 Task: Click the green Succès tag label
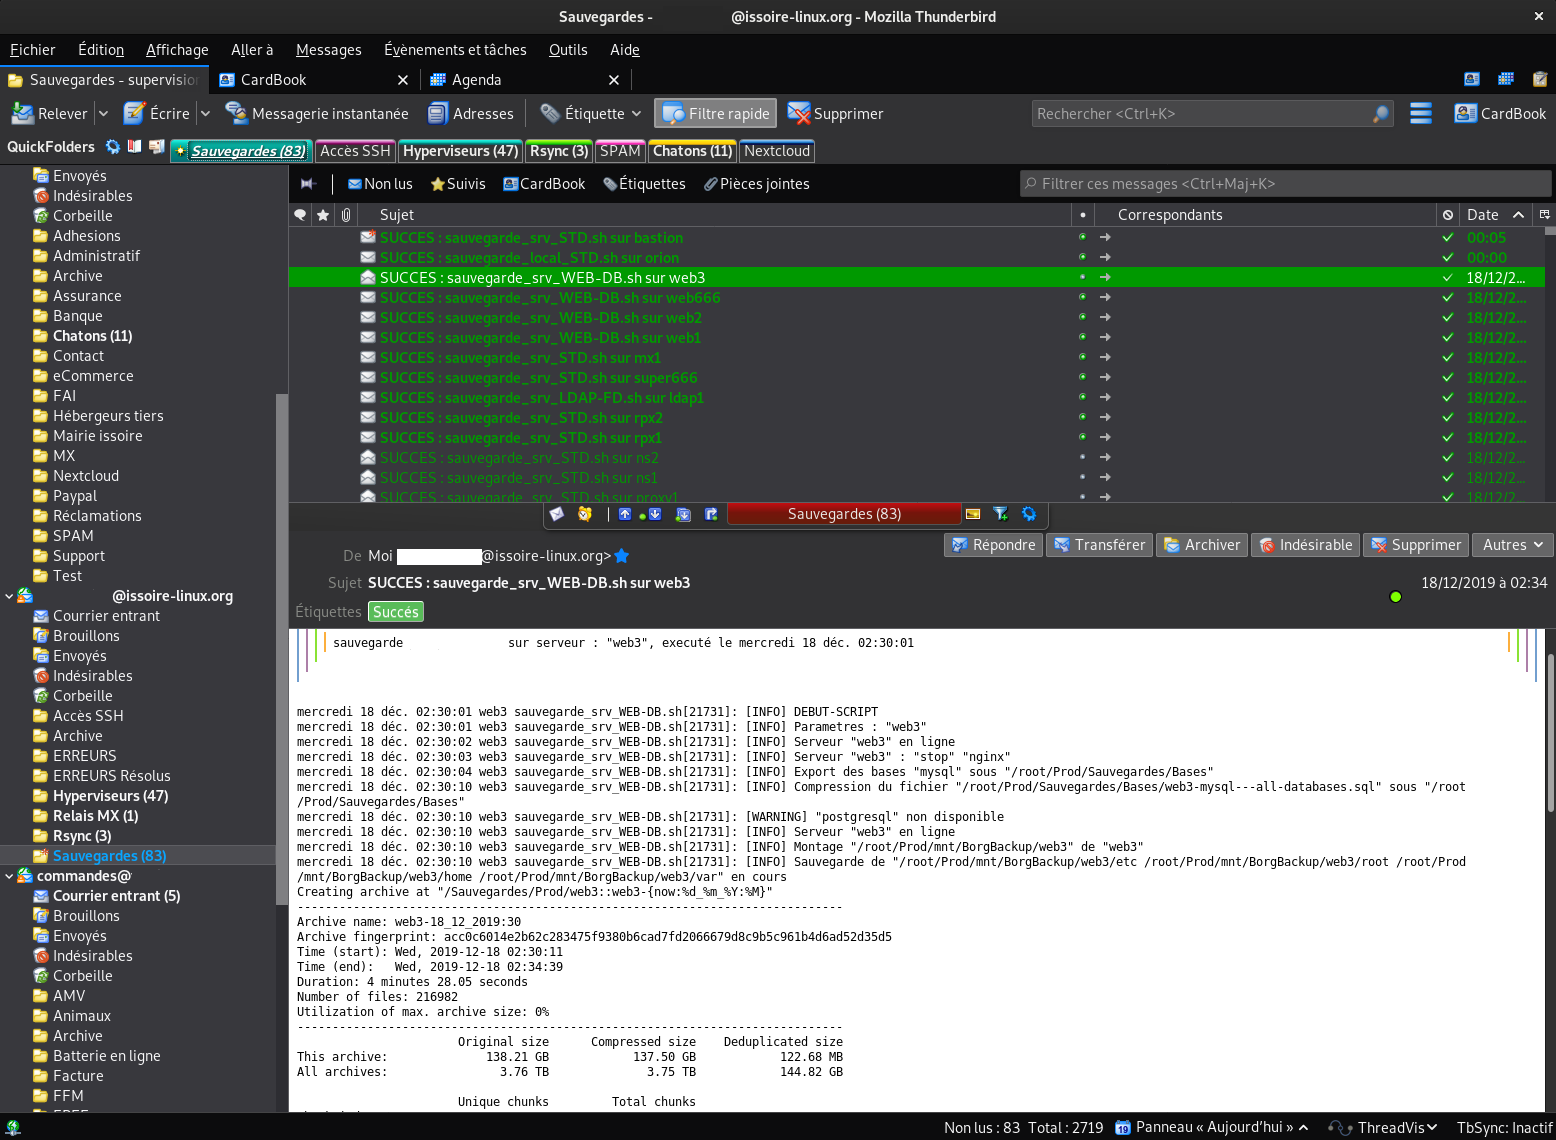[396, 612]
